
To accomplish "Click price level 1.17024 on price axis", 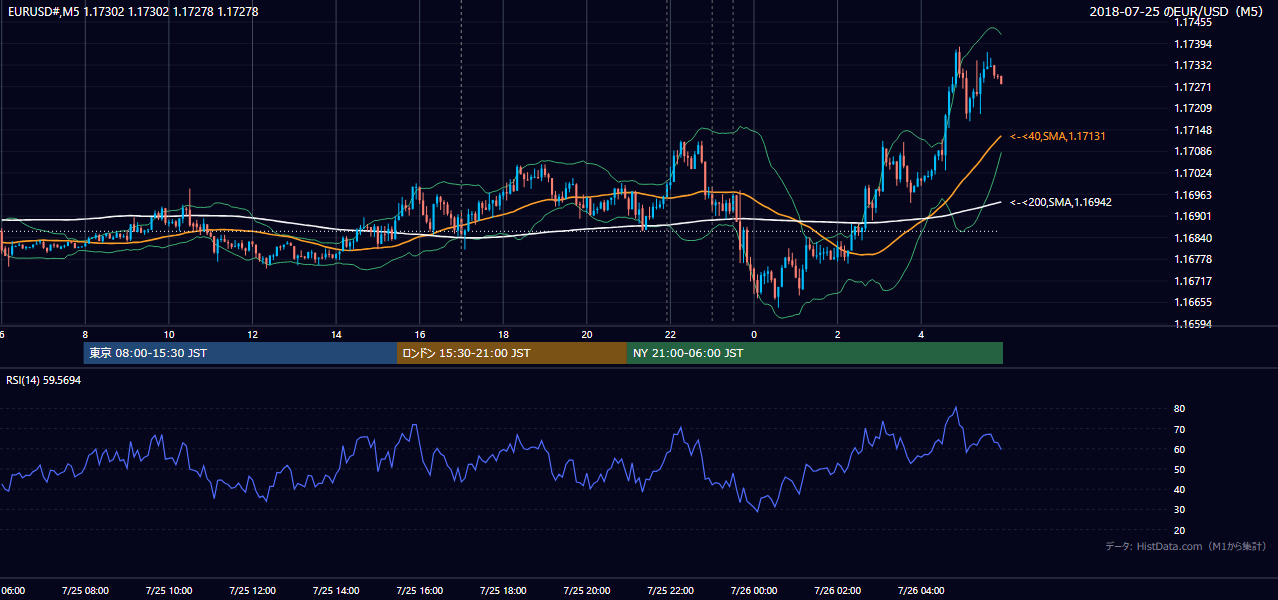I will [x=1192, y=173].
